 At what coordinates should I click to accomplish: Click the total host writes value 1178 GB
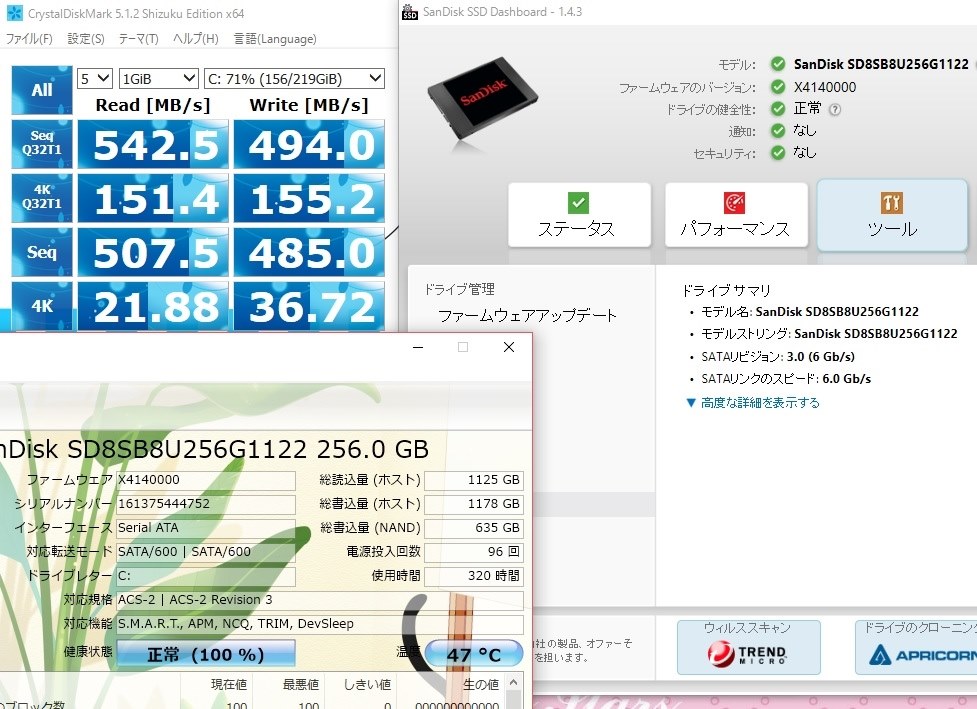[474, 504]
